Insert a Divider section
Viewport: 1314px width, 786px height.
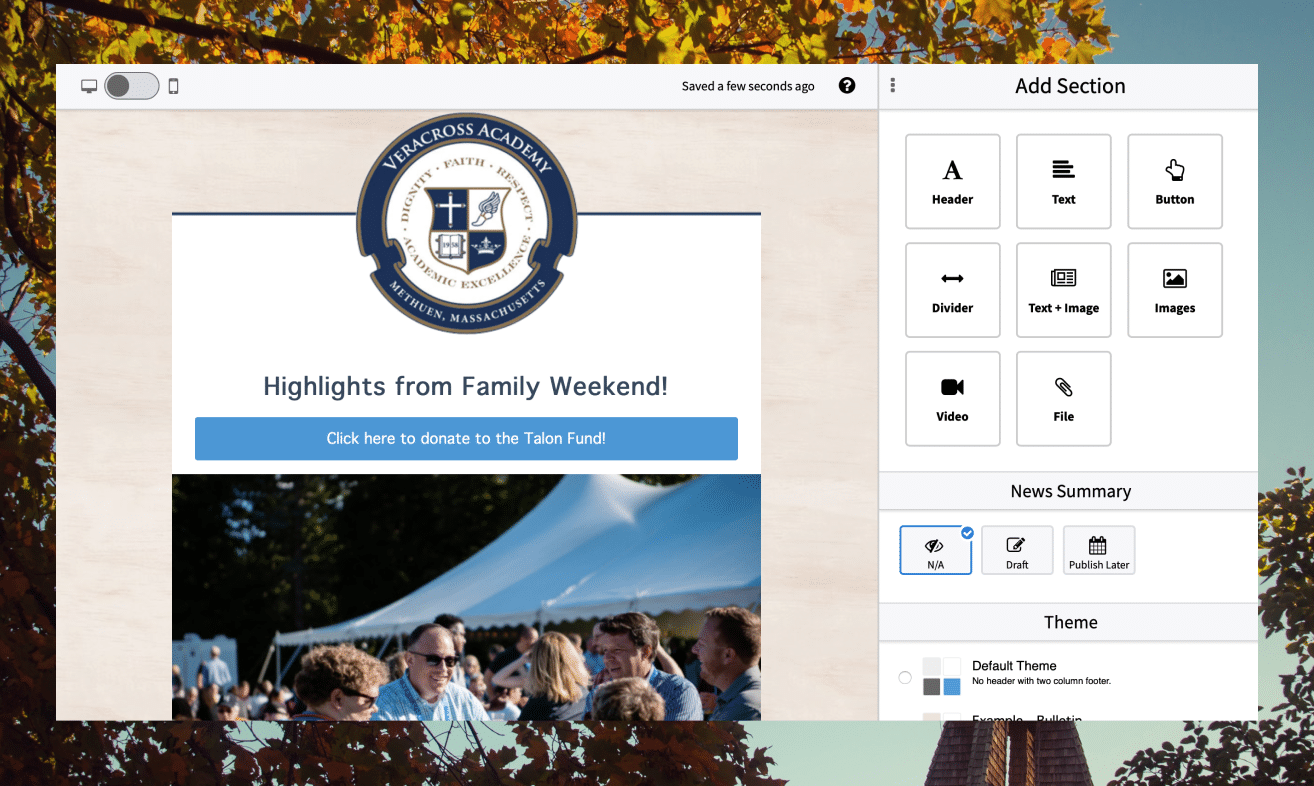[952, 290]
